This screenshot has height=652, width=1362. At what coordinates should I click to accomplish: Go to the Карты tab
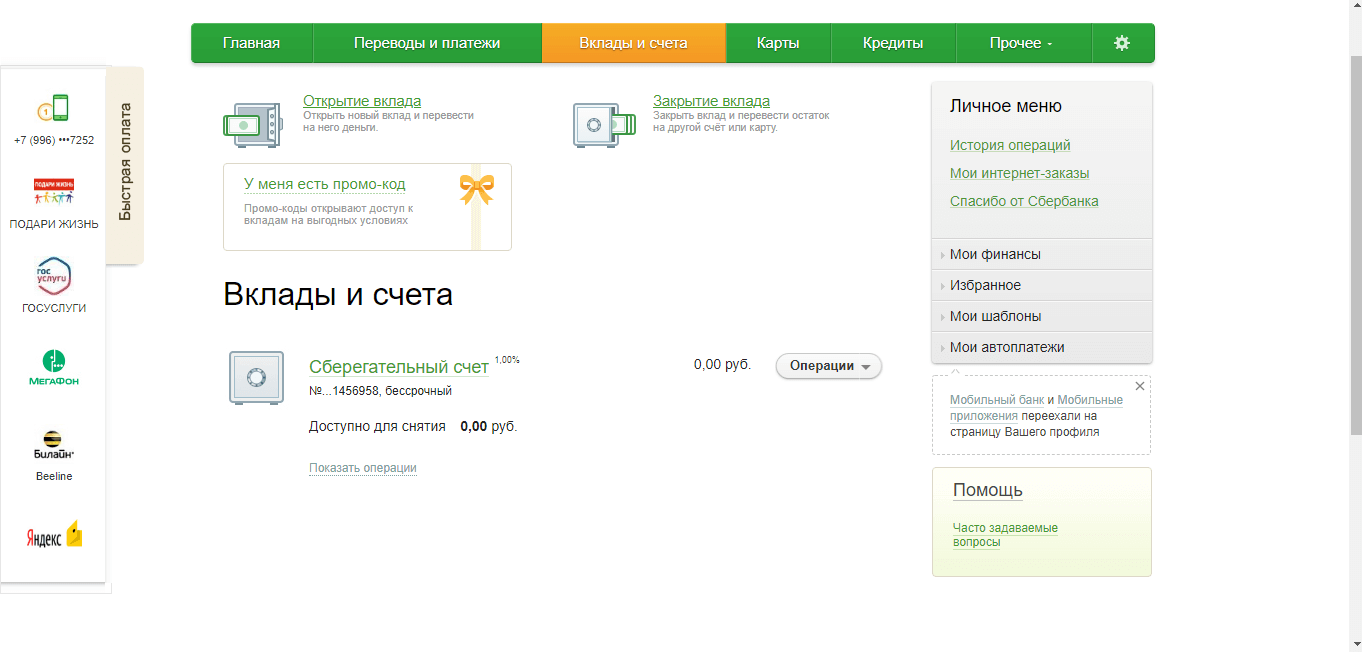[x=778, y=43]
